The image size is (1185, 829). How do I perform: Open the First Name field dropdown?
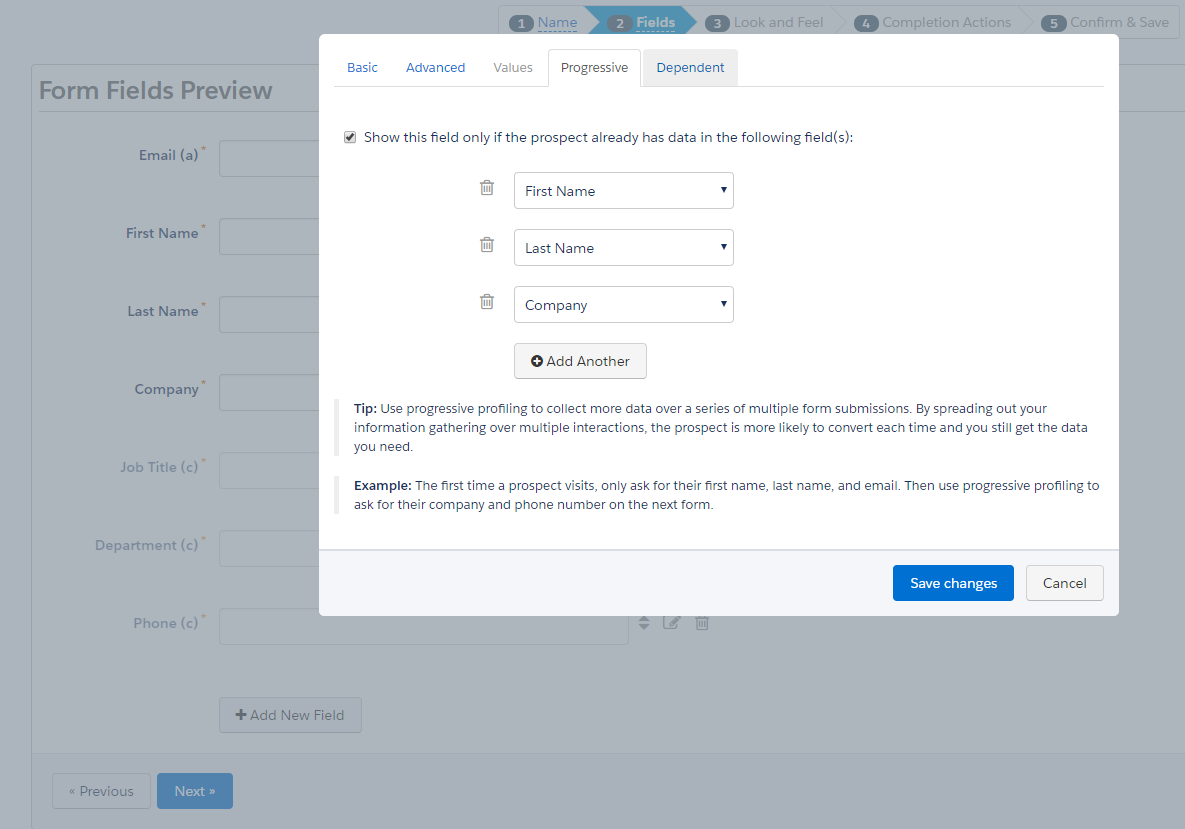(x=624, y=190)
